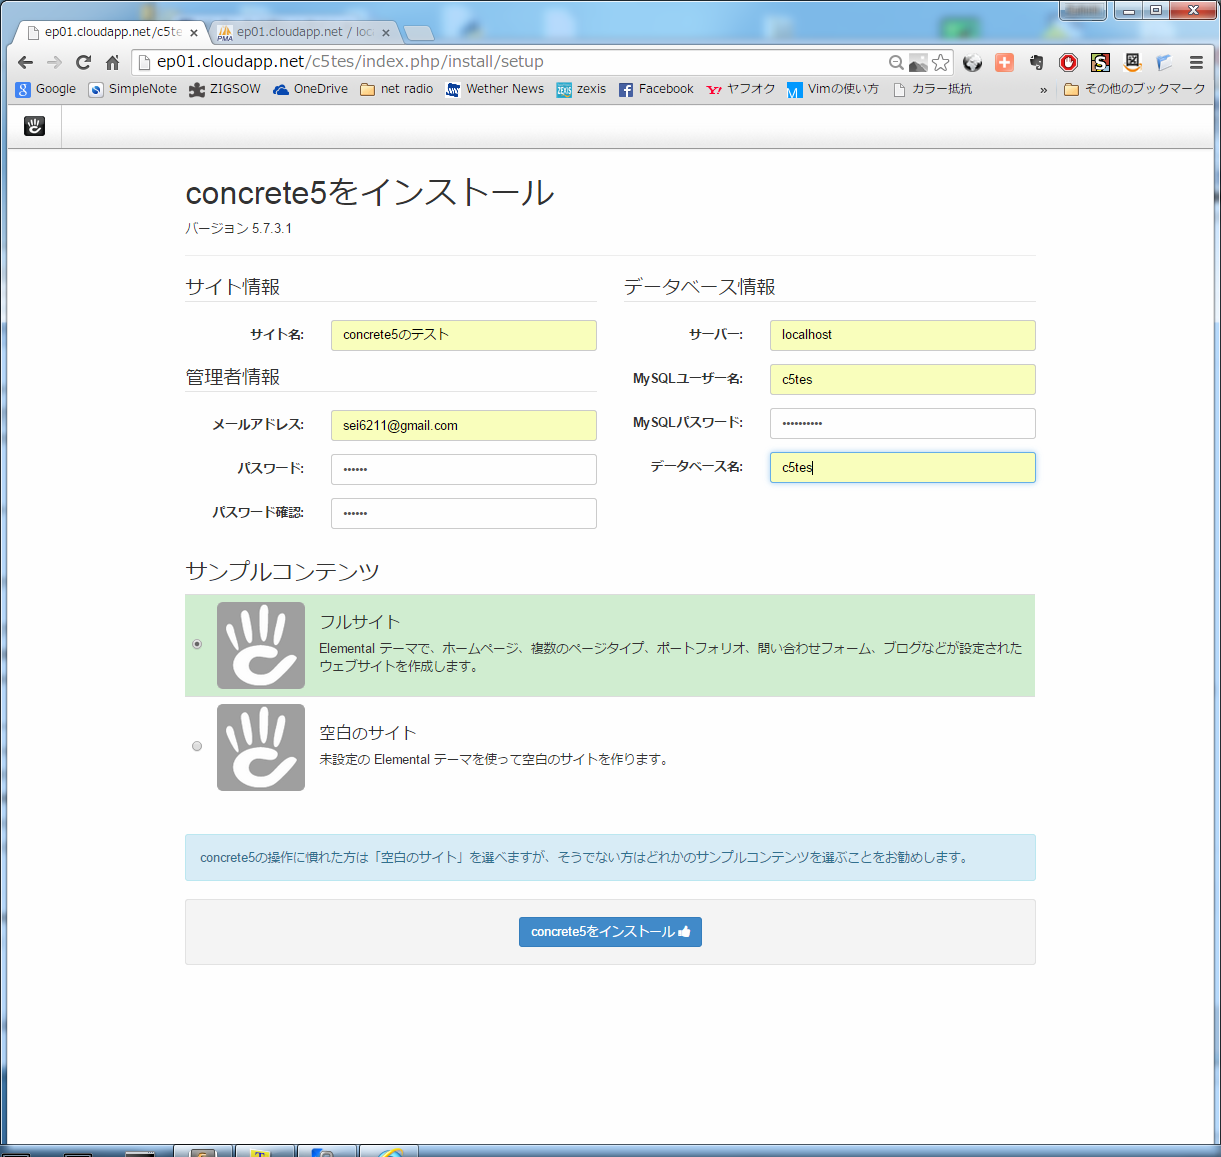Click the パスワード確認 input field
Screen dimensions: 1221x1157
464,513
